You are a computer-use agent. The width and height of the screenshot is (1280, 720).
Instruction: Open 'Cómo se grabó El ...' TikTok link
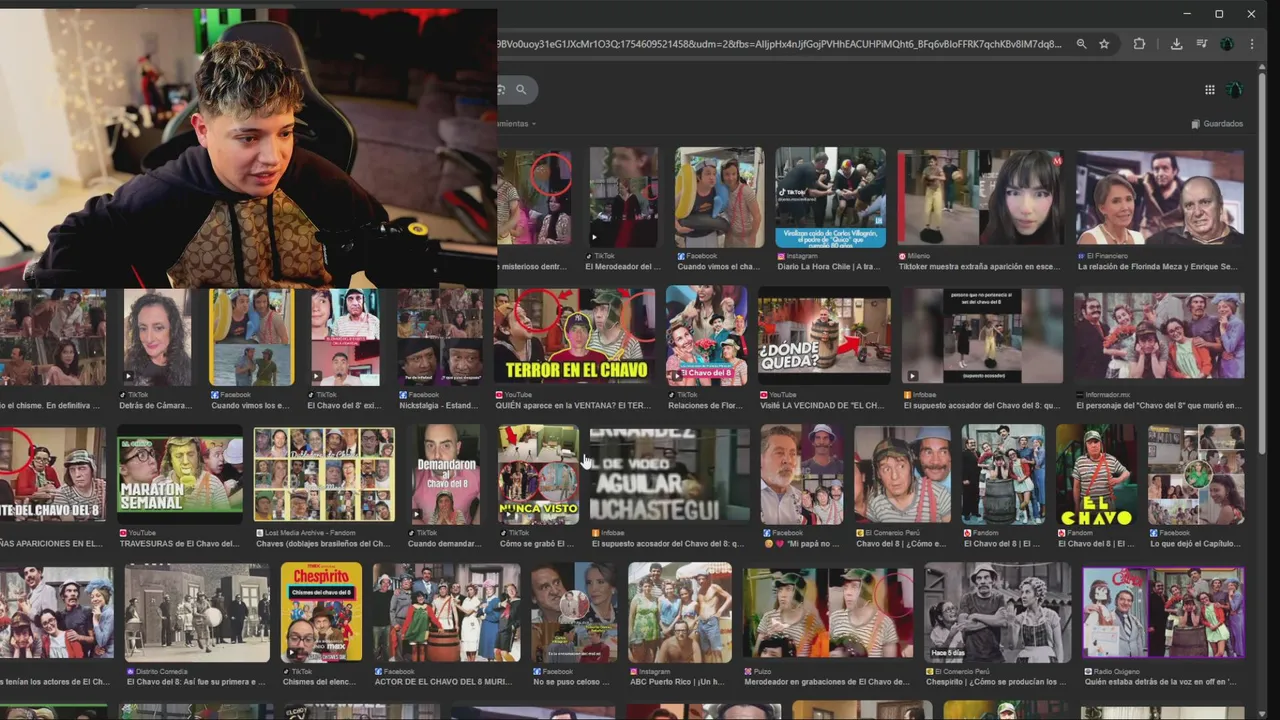(x=537, y=544)
